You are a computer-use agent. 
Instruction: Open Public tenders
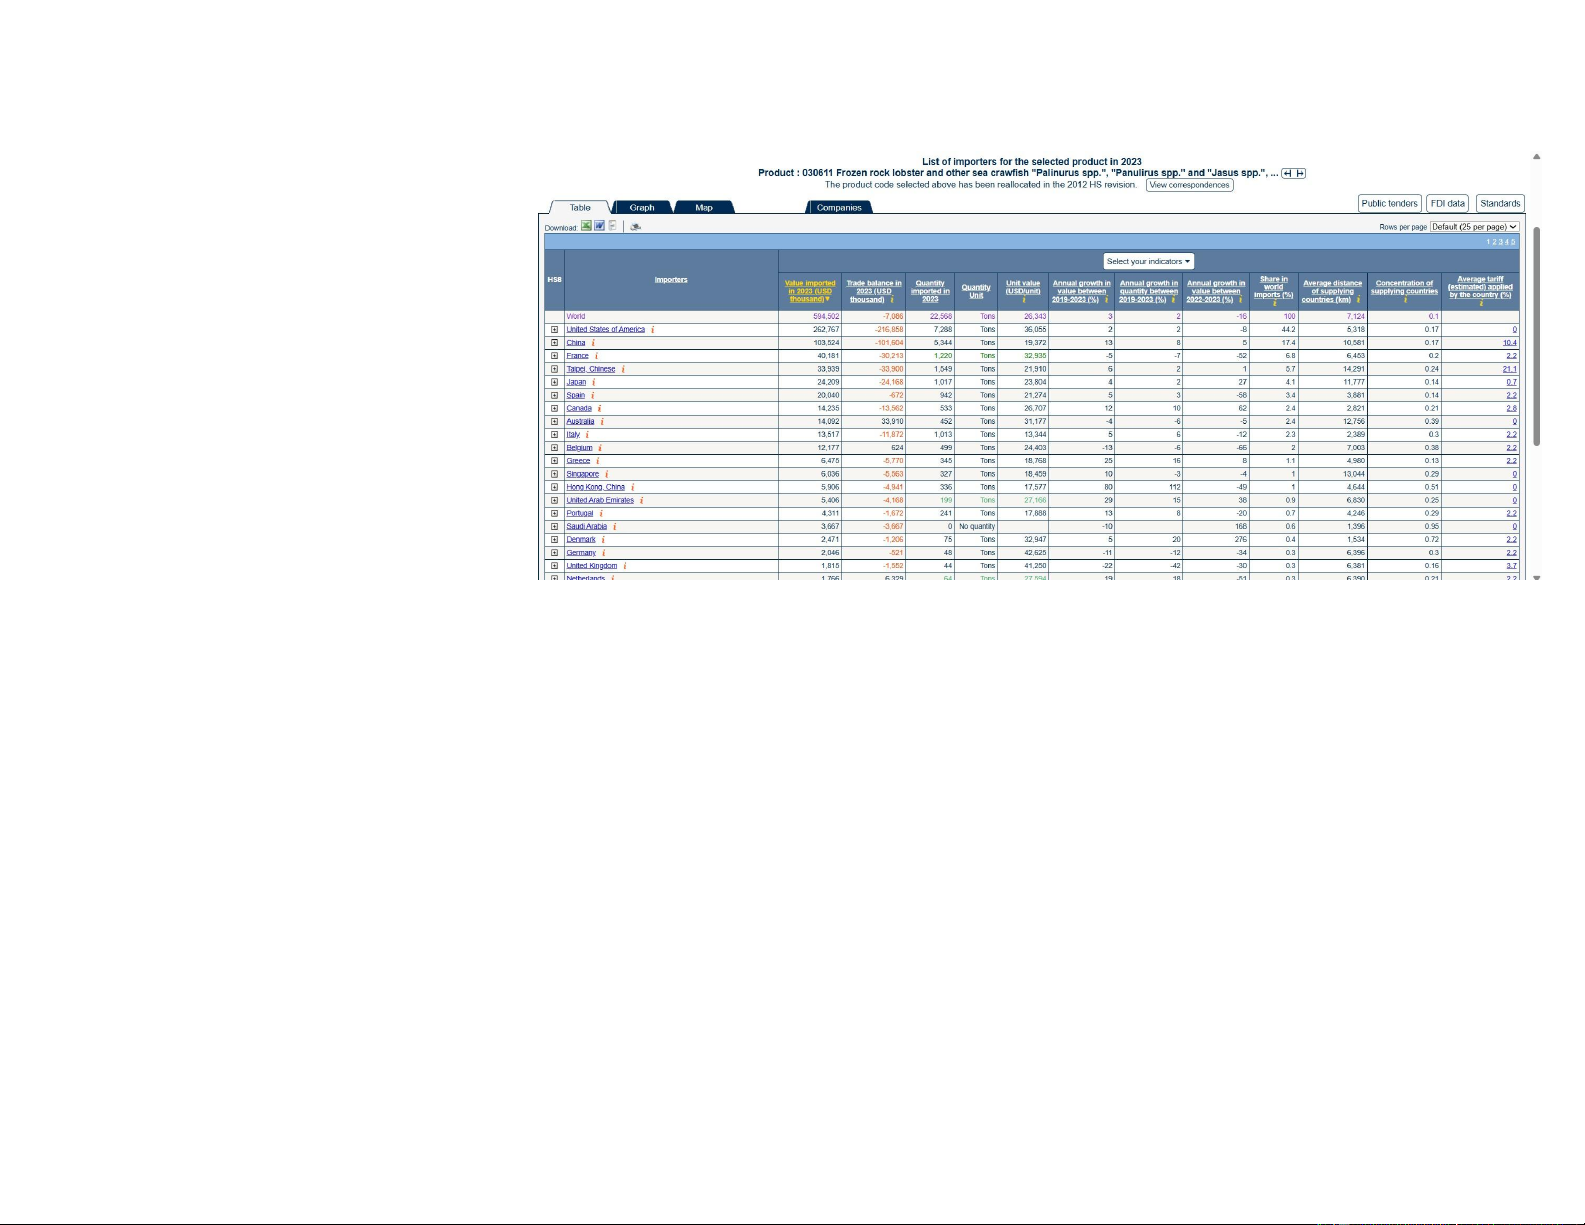[x=1390, y=203]
